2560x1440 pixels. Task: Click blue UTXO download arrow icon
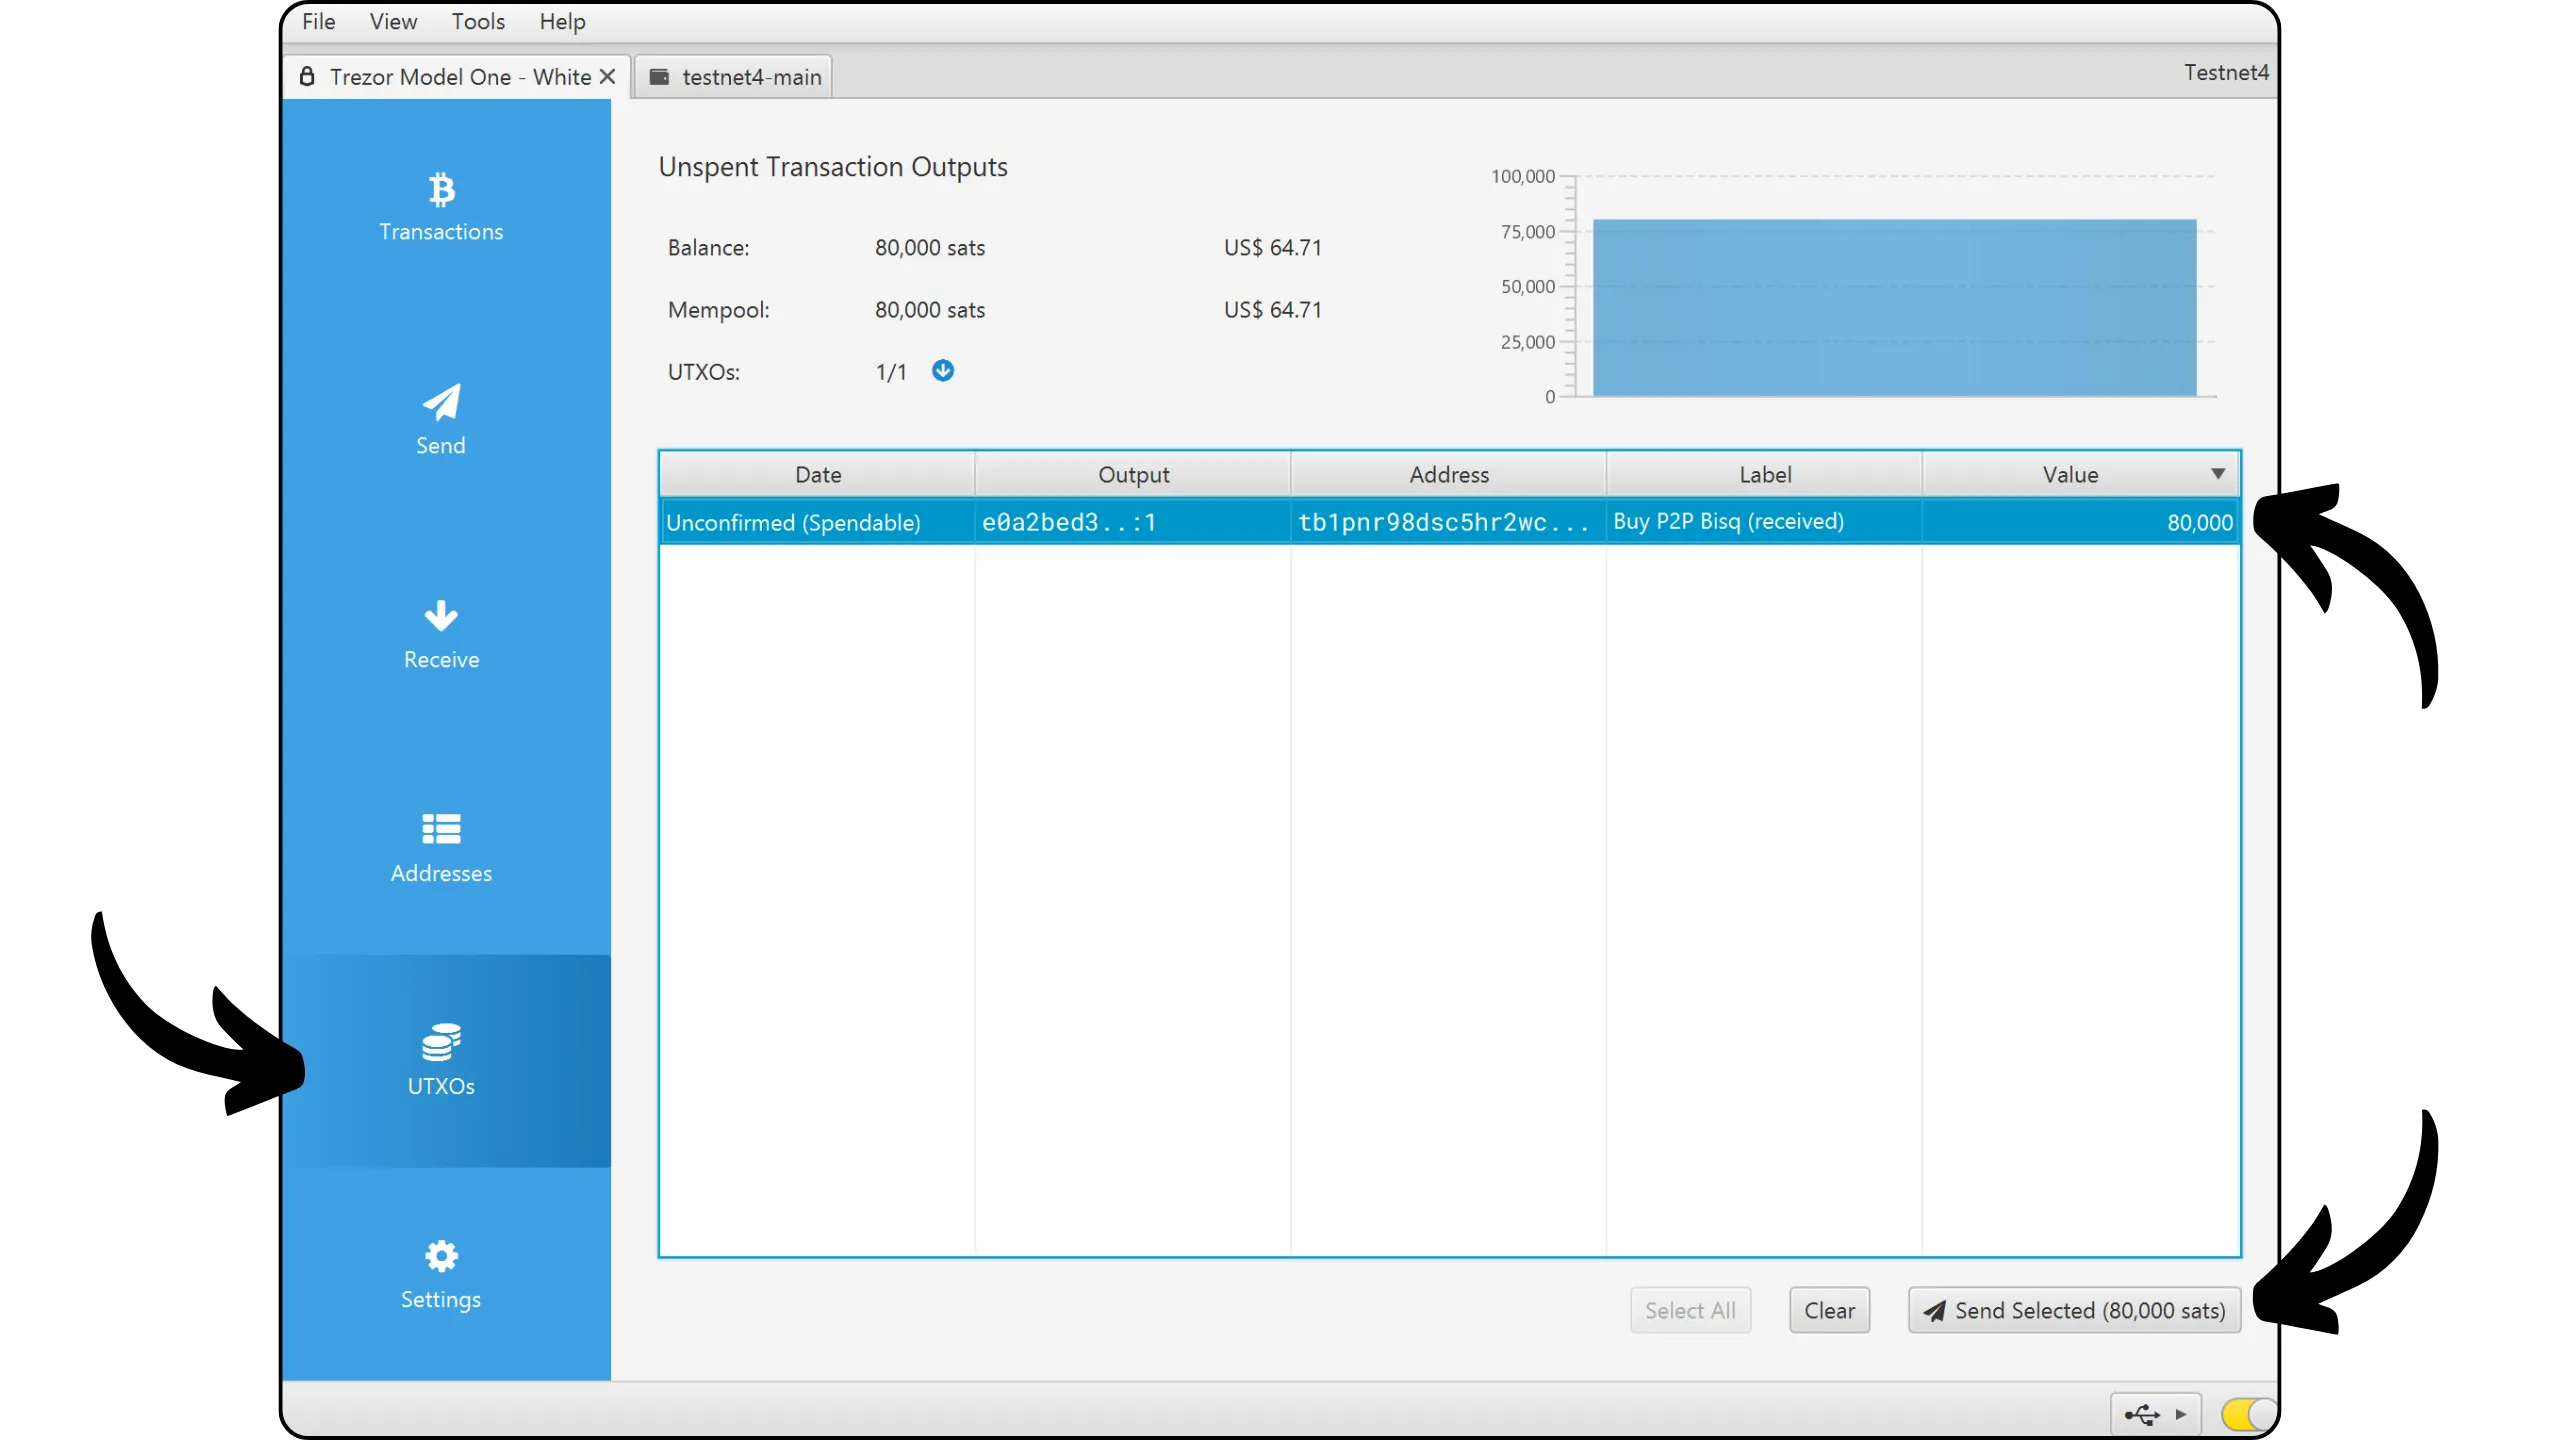942,371
